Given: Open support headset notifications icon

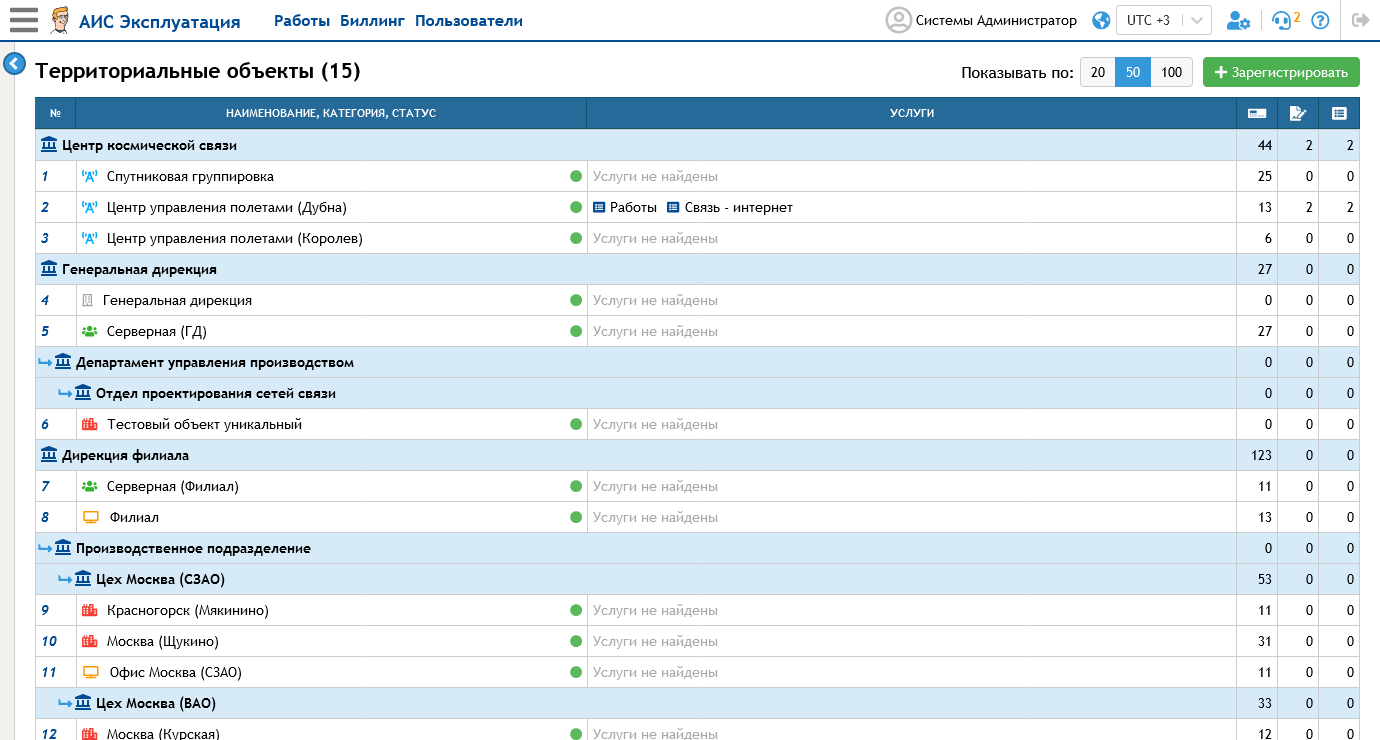Looking at the screenshot, I should tap(1282, 20).
